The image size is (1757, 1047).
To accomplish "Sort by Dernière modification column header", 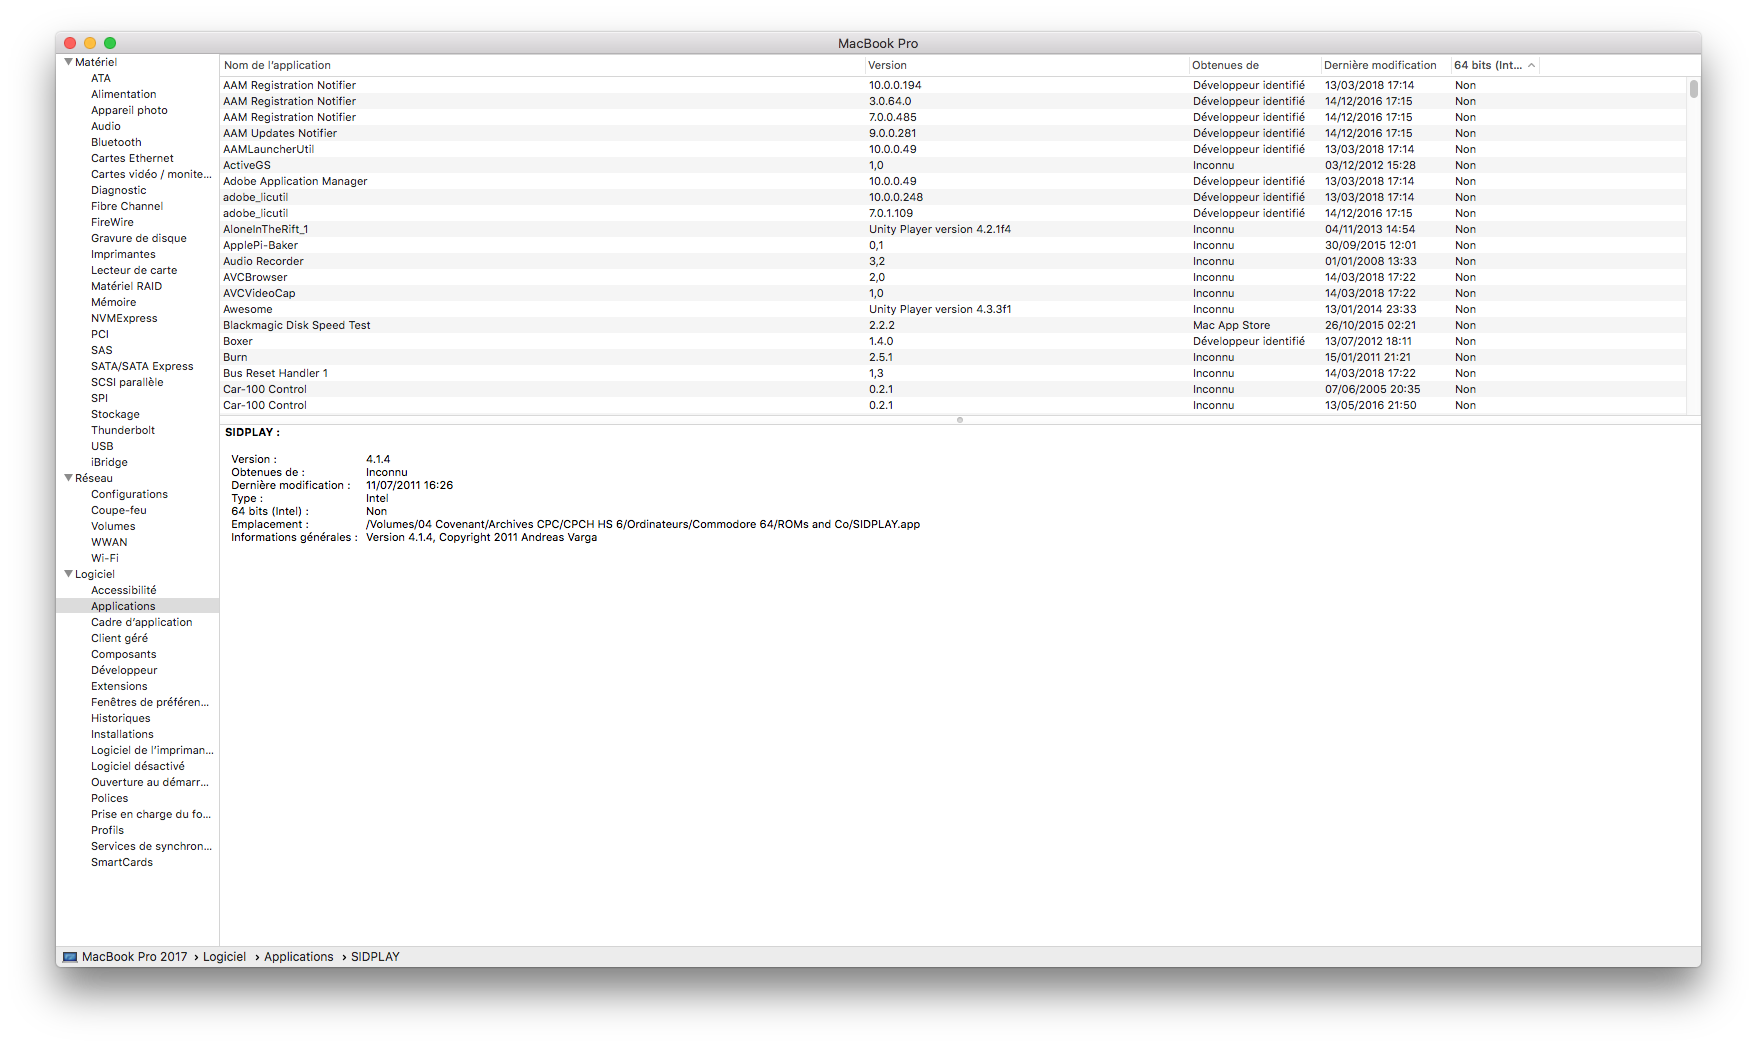I will click(1380, 66).
